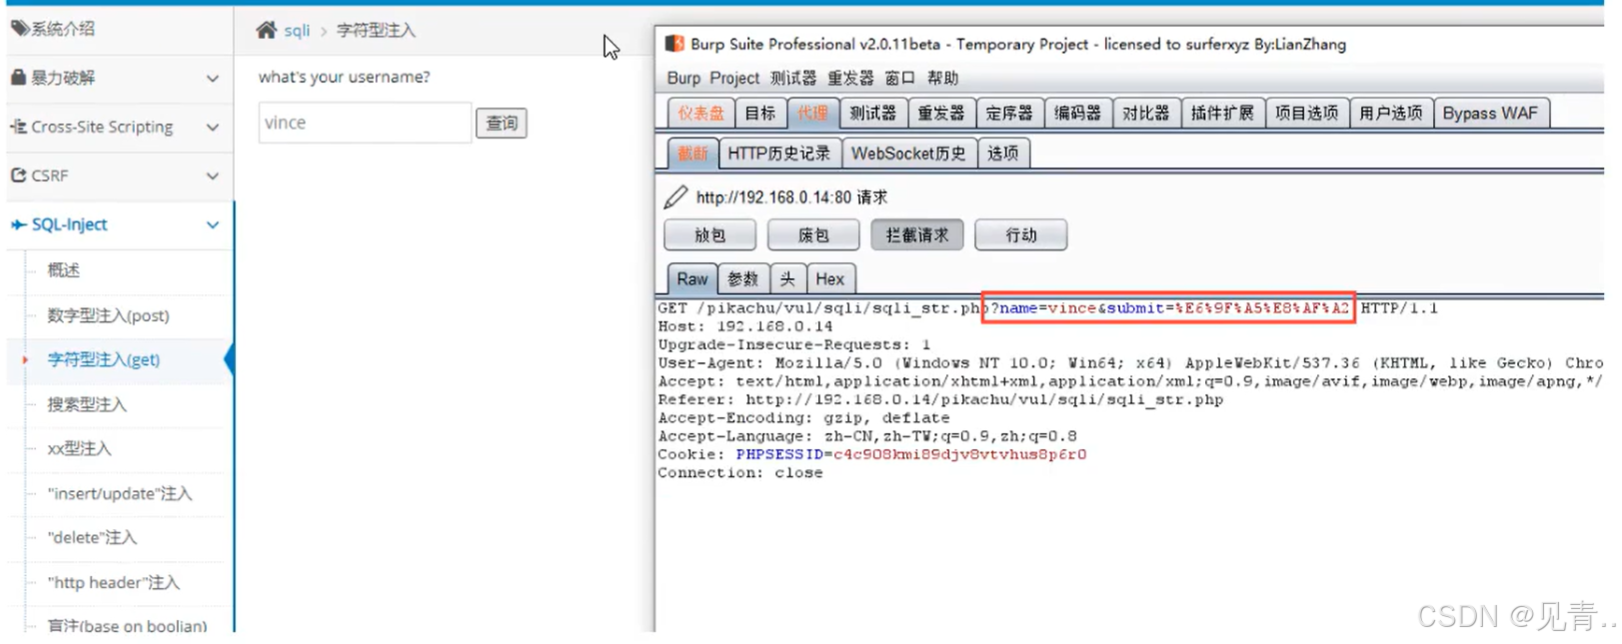
Task: Click the 查询 query button
Action: (x=501, y=123)
